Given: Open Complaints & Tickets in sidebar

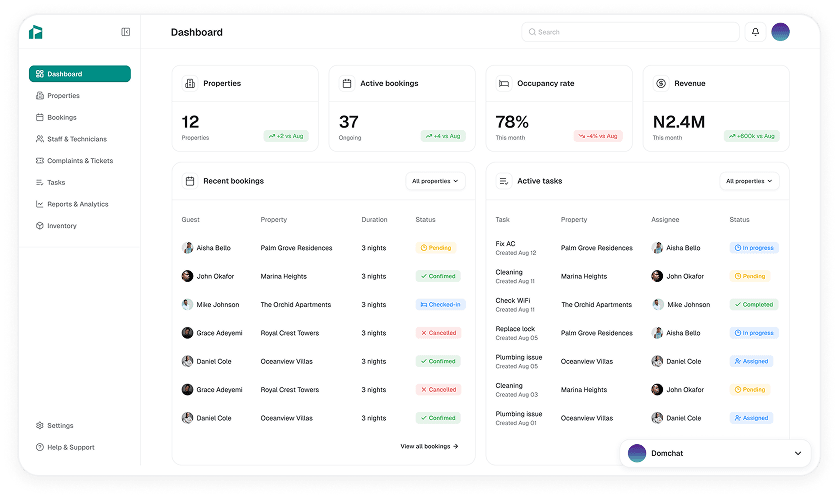Looking at the screenshot, I should [74, 160].
